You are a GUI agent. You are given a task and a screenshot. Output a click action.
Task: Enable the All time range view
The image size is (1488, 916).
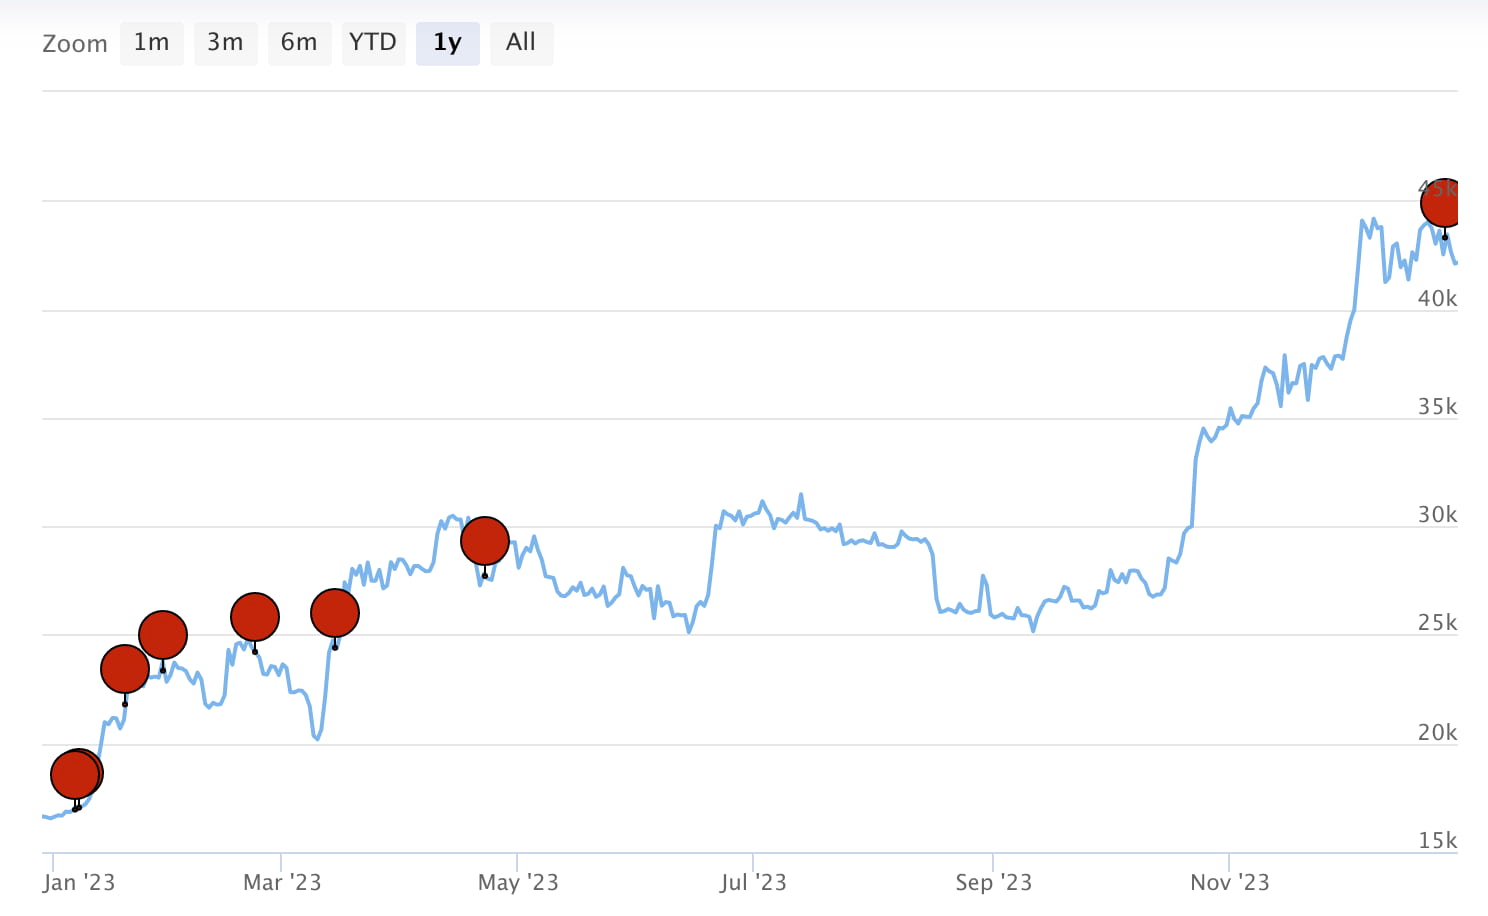click(x=521, y=43)
